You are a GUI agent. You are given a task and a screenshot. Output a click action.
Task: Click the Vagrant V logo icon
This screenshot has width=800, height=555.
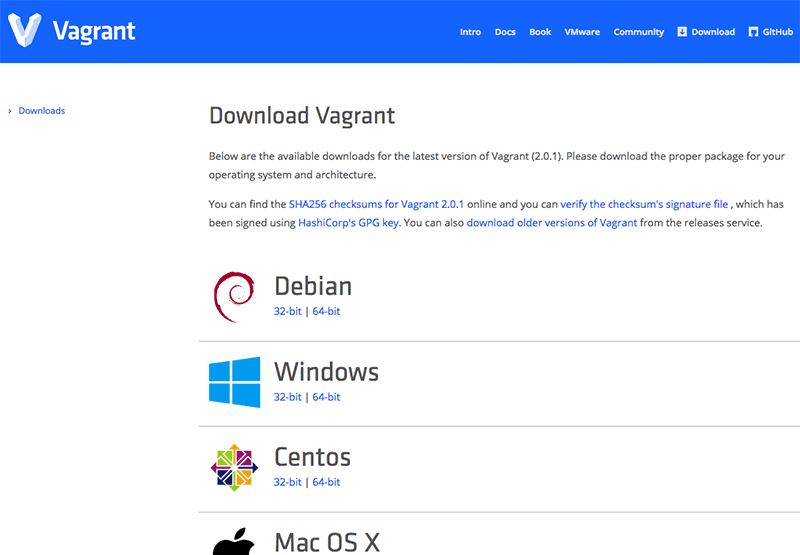pos(24,30)
